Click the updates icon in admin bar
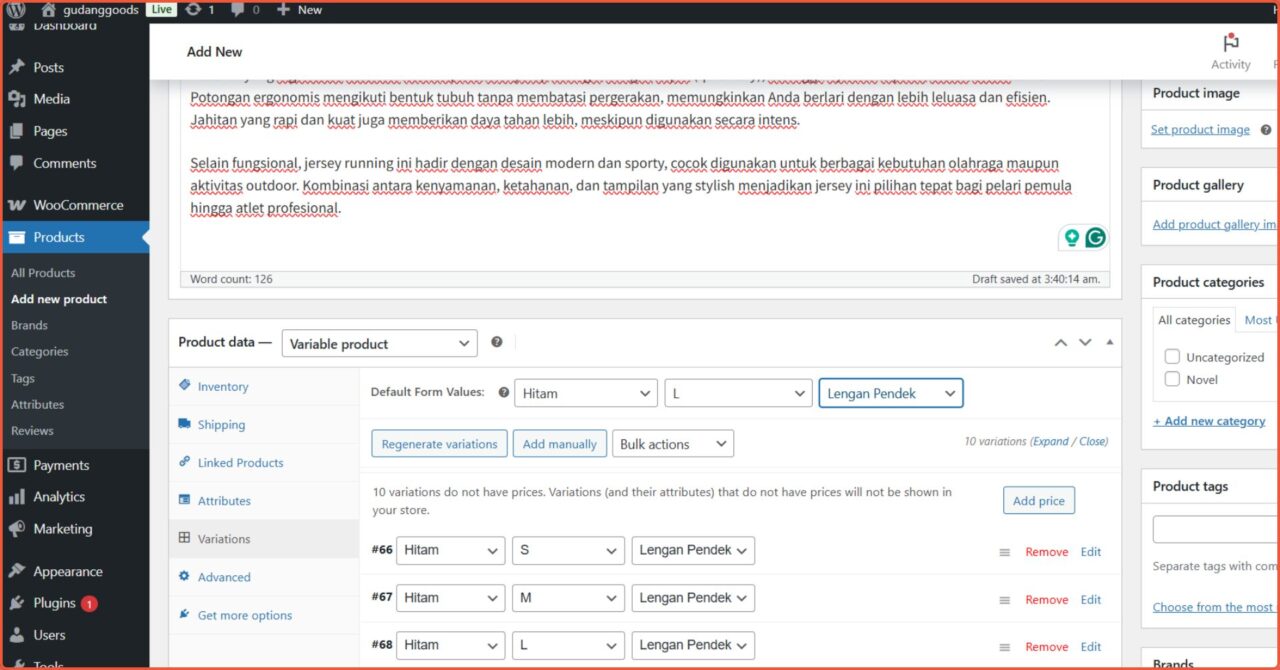1280x670 pixels. tap(191, 9)
